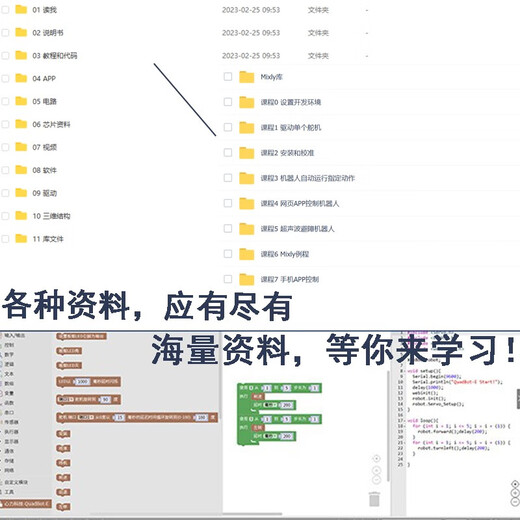Tick the checkbox for 课程4 网页APP控制机器人
520x520 pixels.
click(x=228, y=203)
